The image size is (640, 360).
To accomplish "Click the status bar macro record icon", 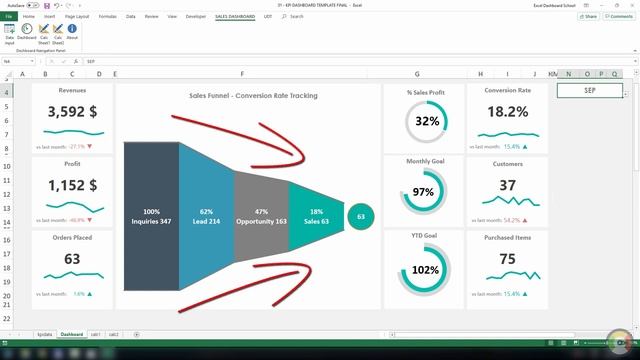I will 5,343.
